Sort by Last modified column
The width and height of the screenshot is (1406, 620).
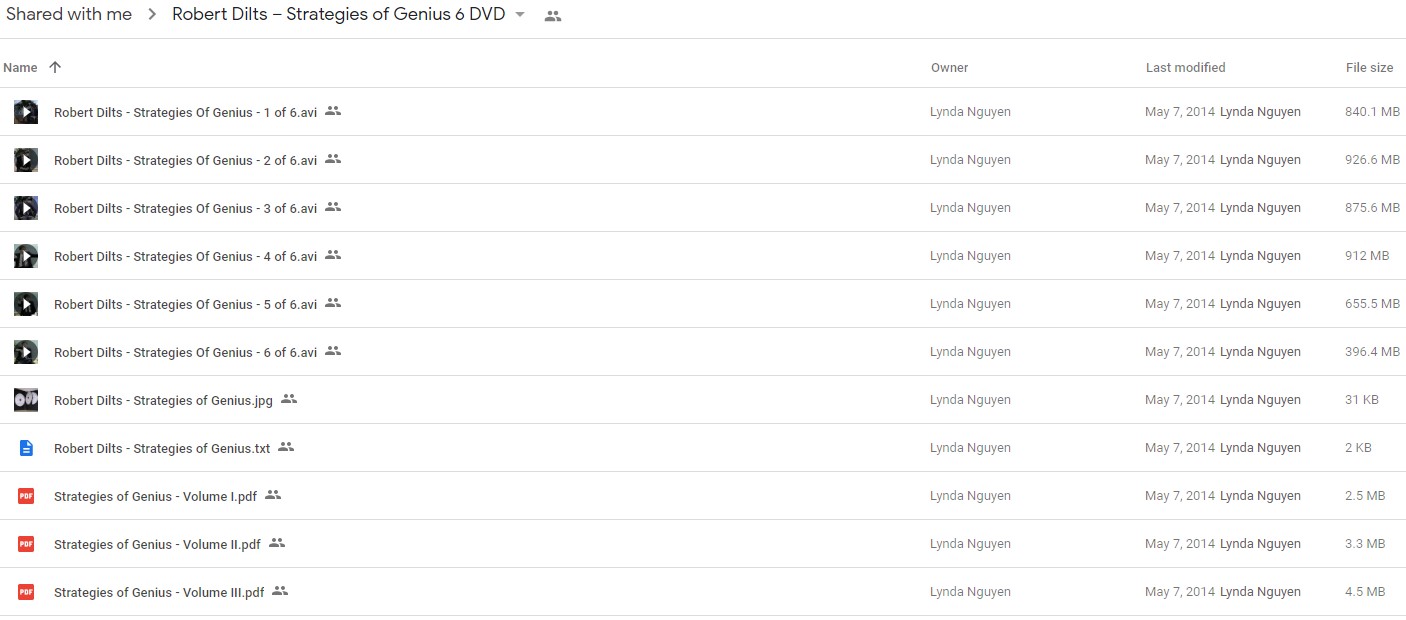tap(1185, 68)
